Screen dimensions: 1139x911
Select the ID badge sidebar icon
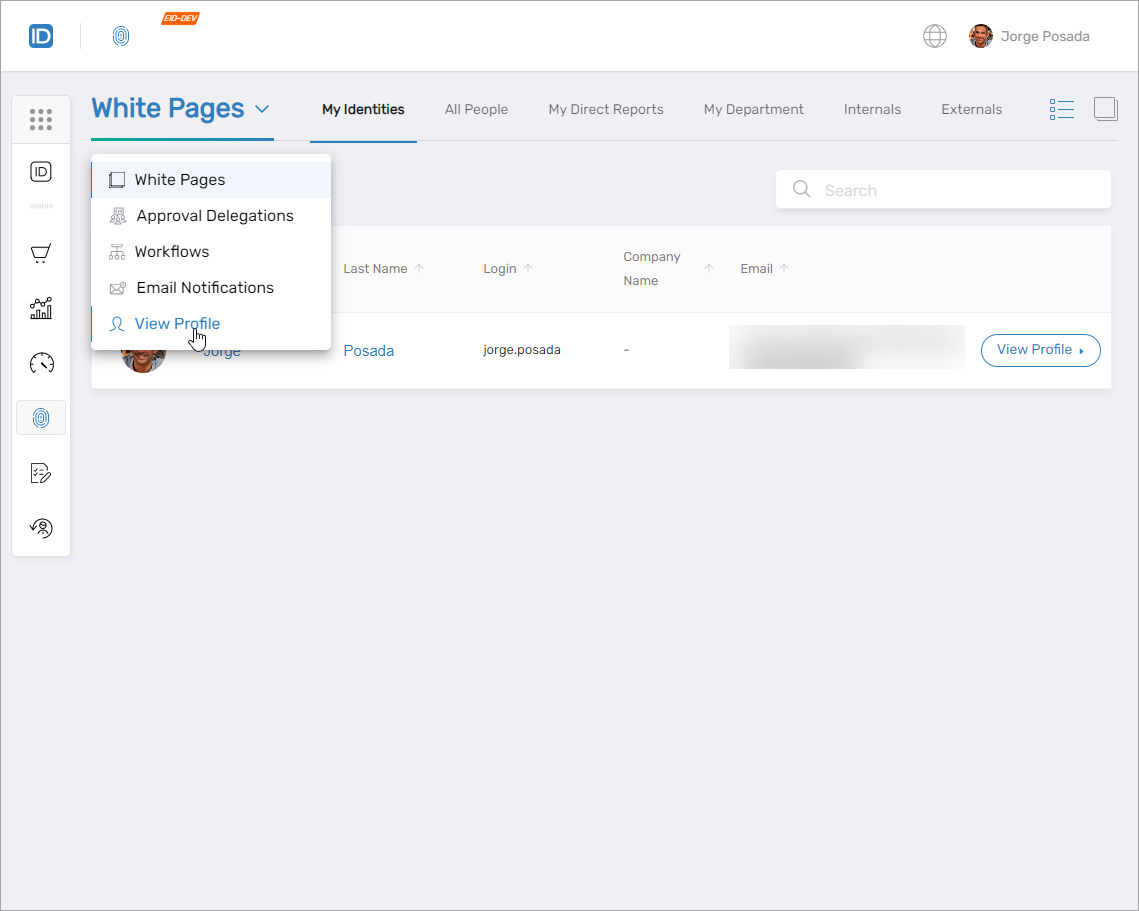click(40, 171)
